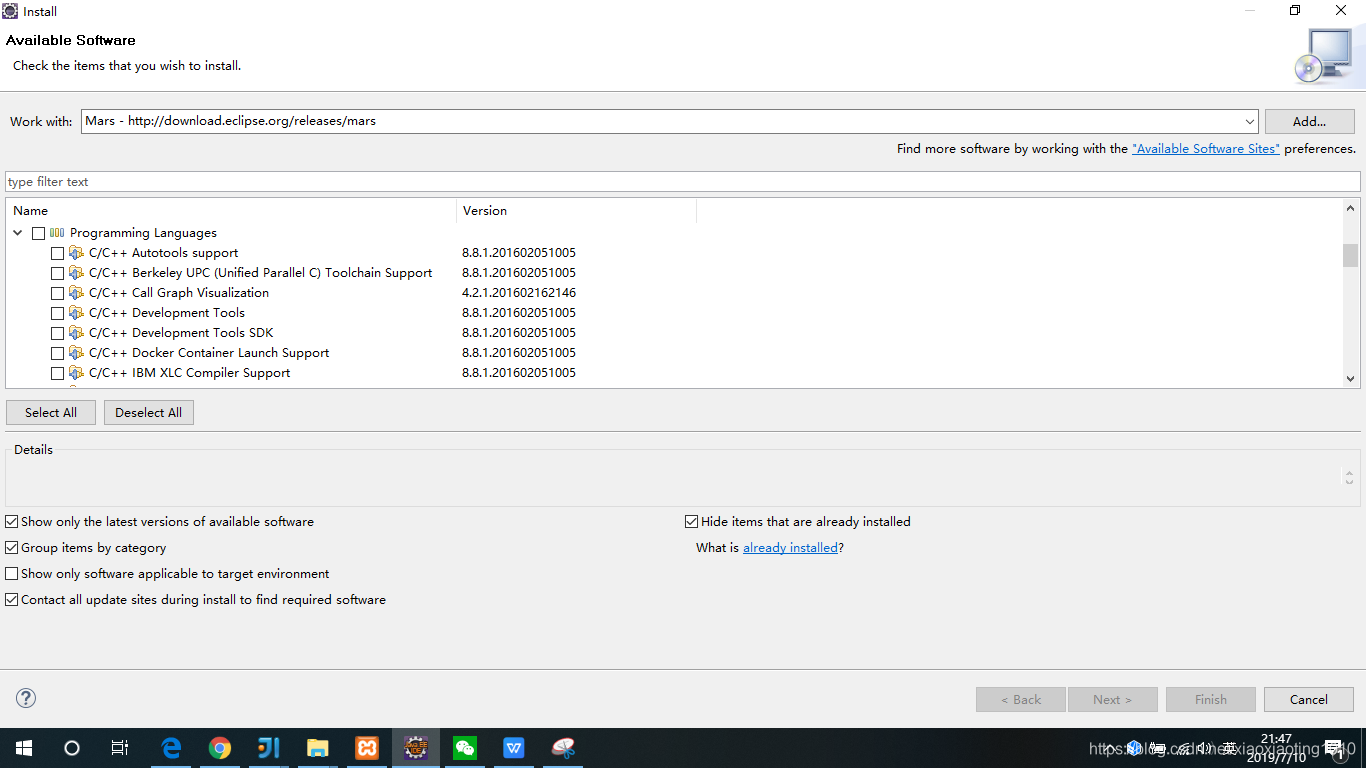Viewport: 1366px width, 768px height.
Task: Open the help question mark icon
Action: (x=26, y=698)
